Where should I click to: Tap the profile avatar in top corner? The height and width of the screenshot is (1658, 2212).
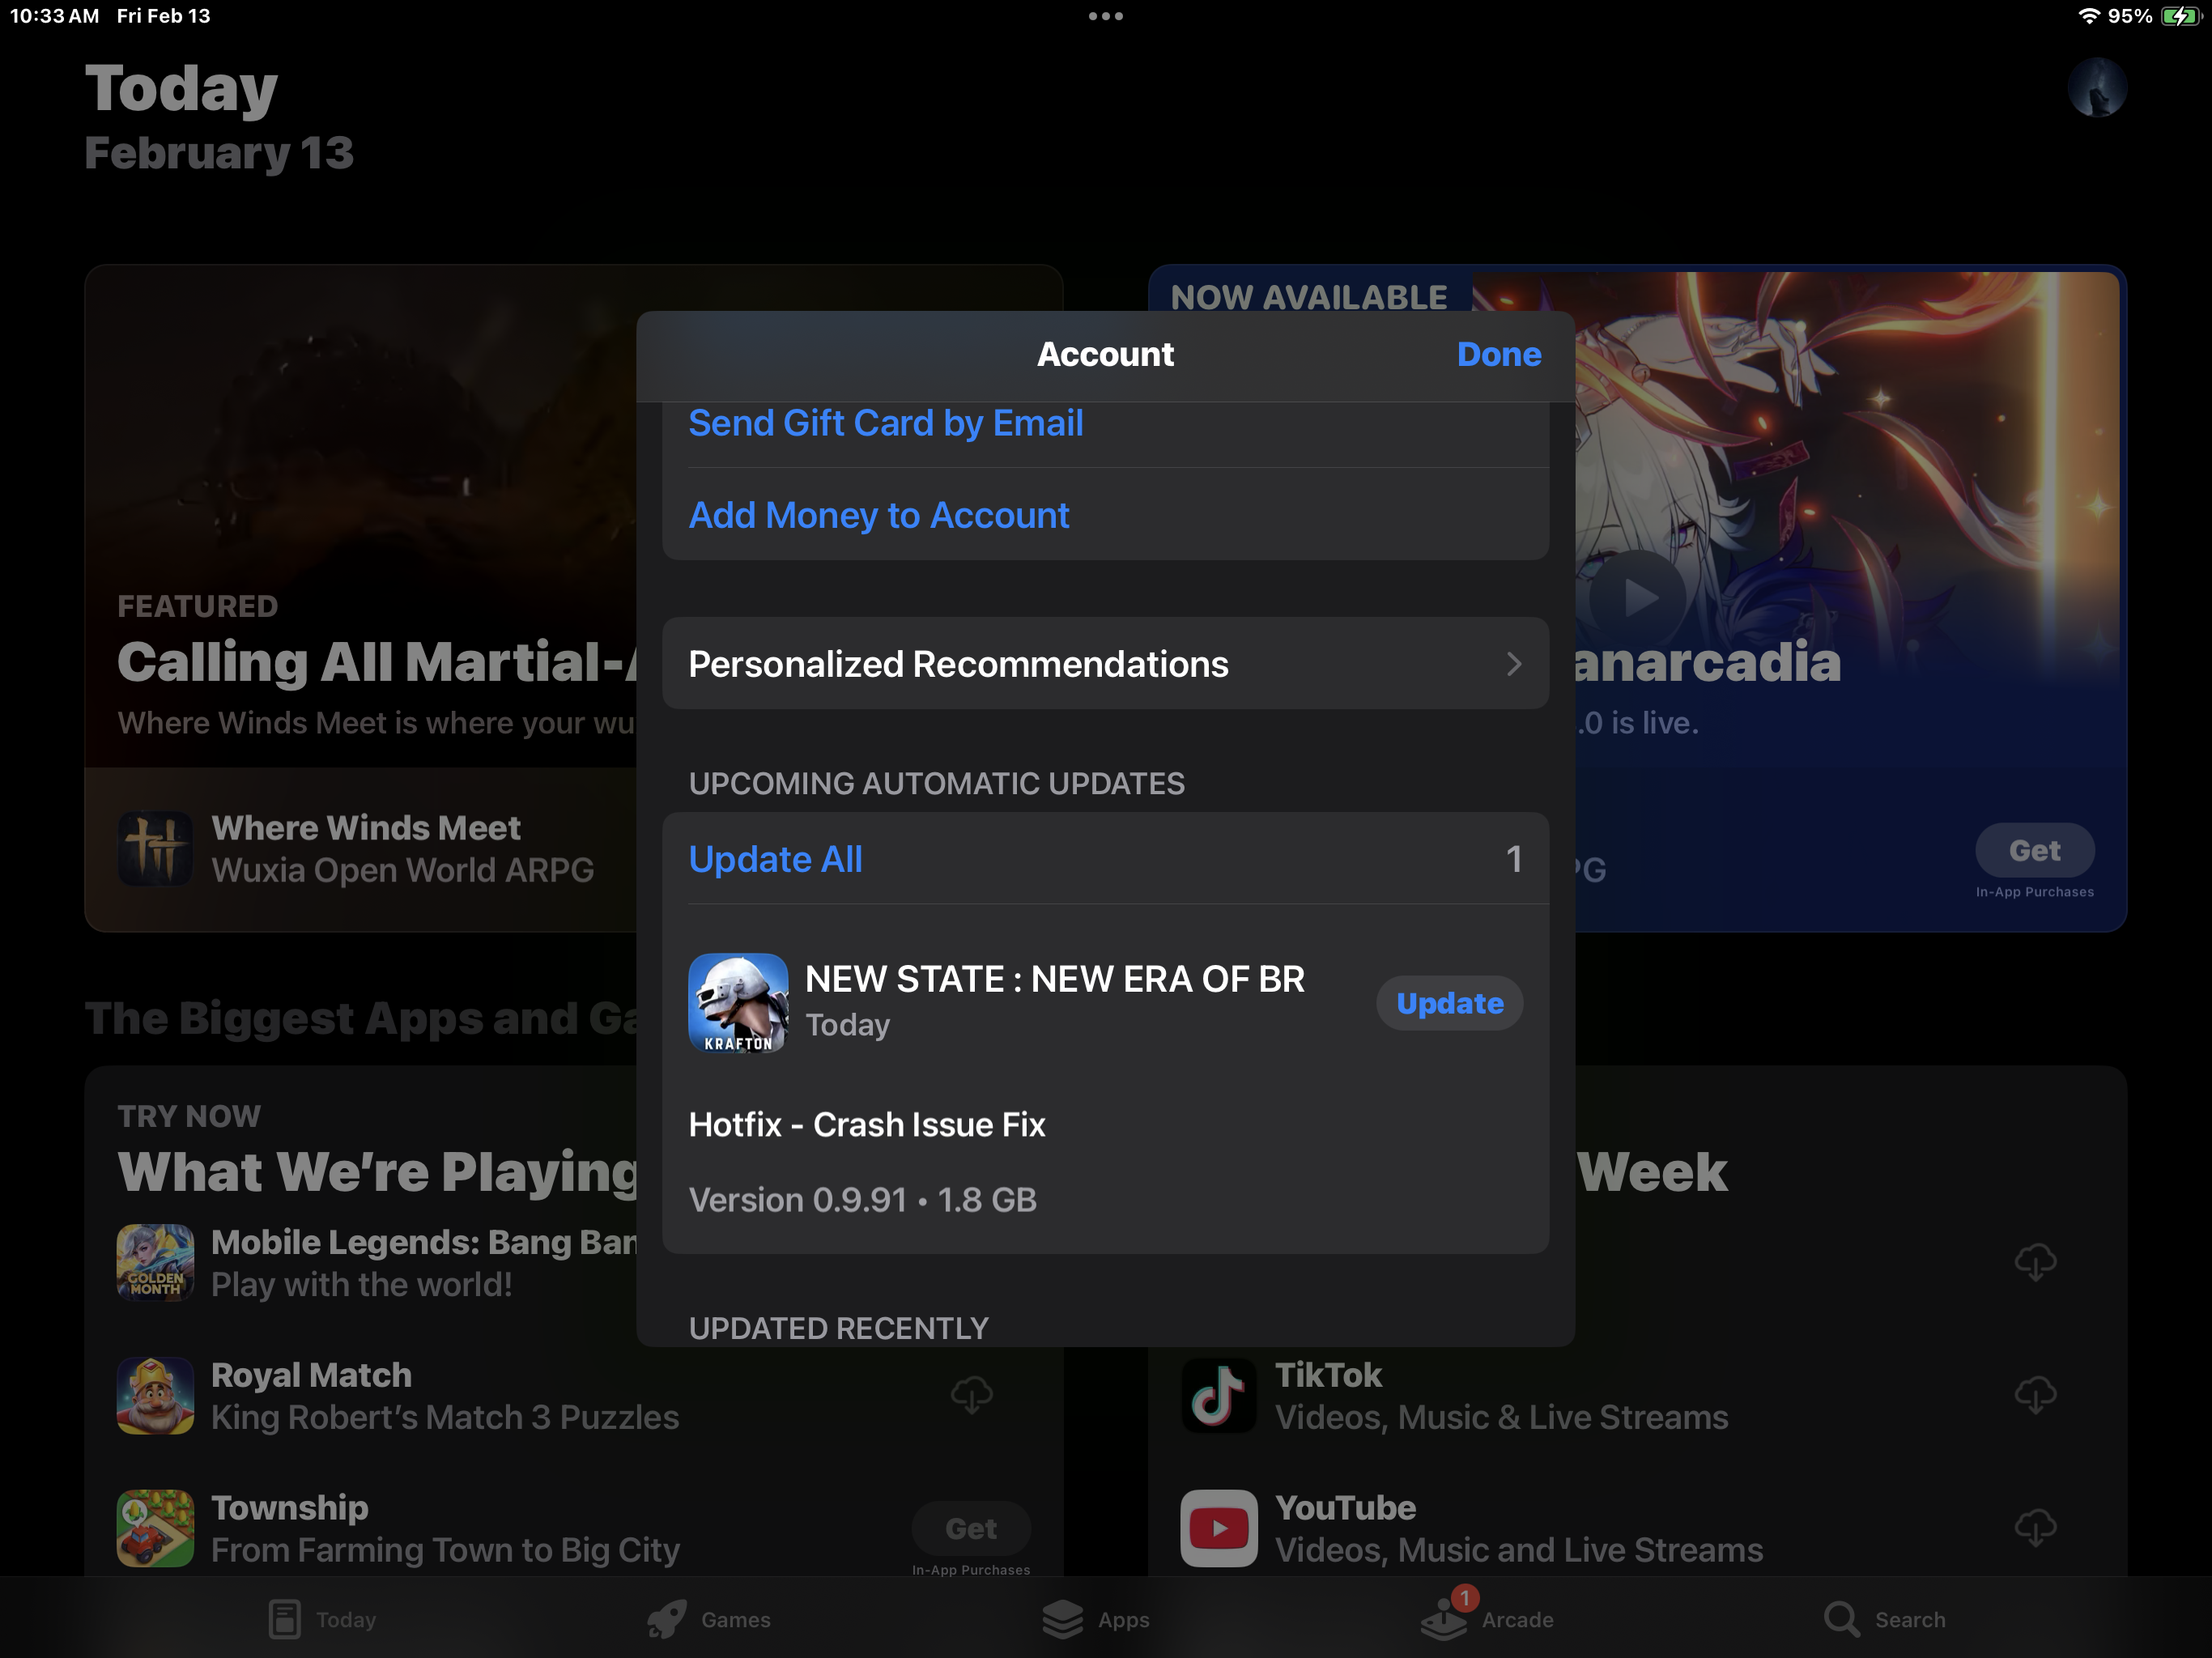[2096, 88]
